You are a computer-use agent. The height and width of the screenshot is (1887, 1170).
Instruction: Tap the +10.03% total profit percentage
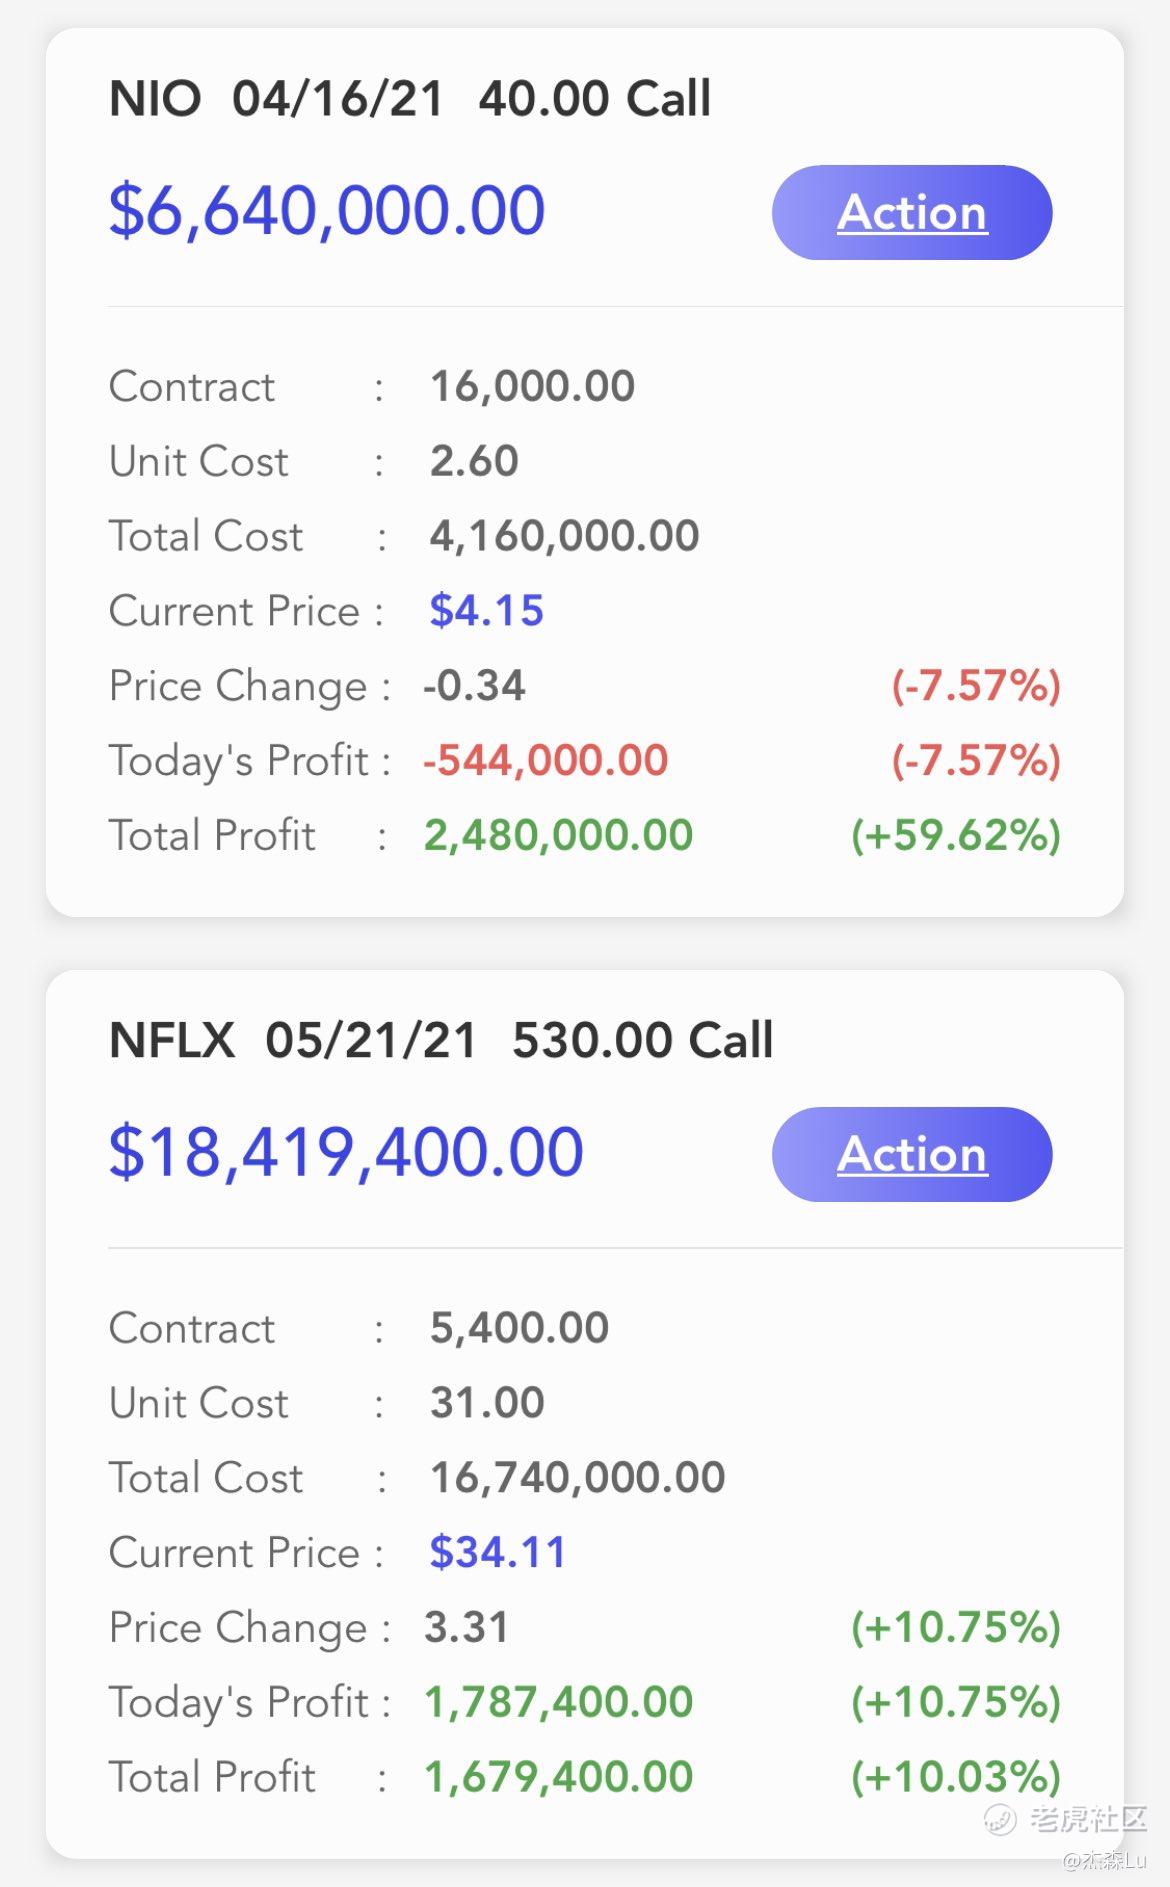[x=955, y=1777]
